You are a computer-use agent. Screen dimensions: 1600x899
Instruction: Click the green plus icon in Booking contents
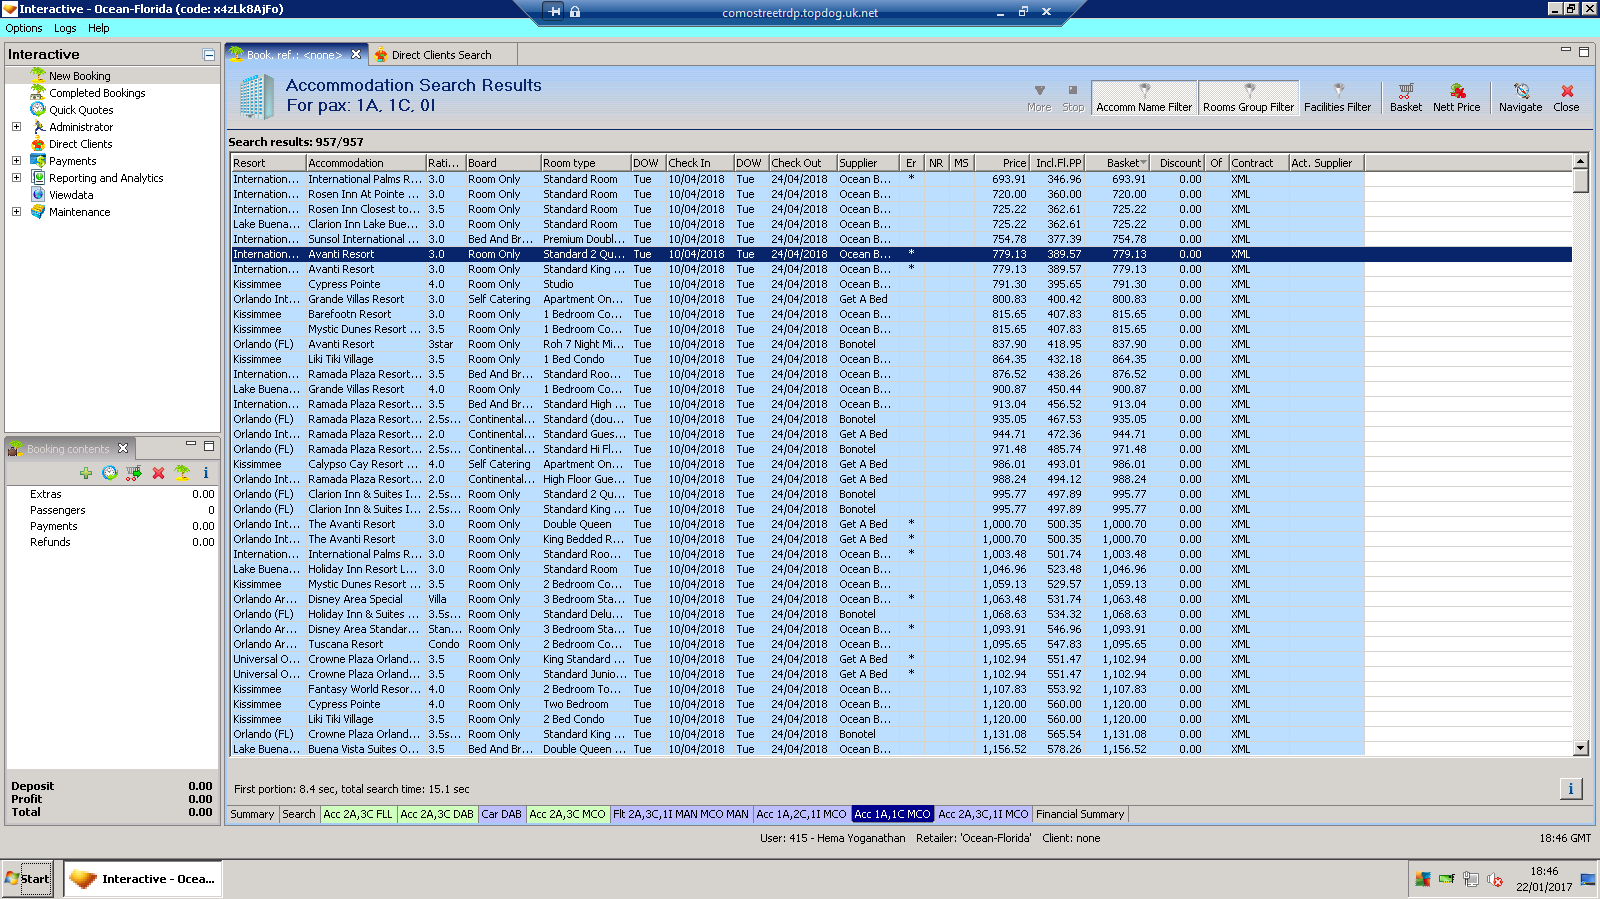86,473
